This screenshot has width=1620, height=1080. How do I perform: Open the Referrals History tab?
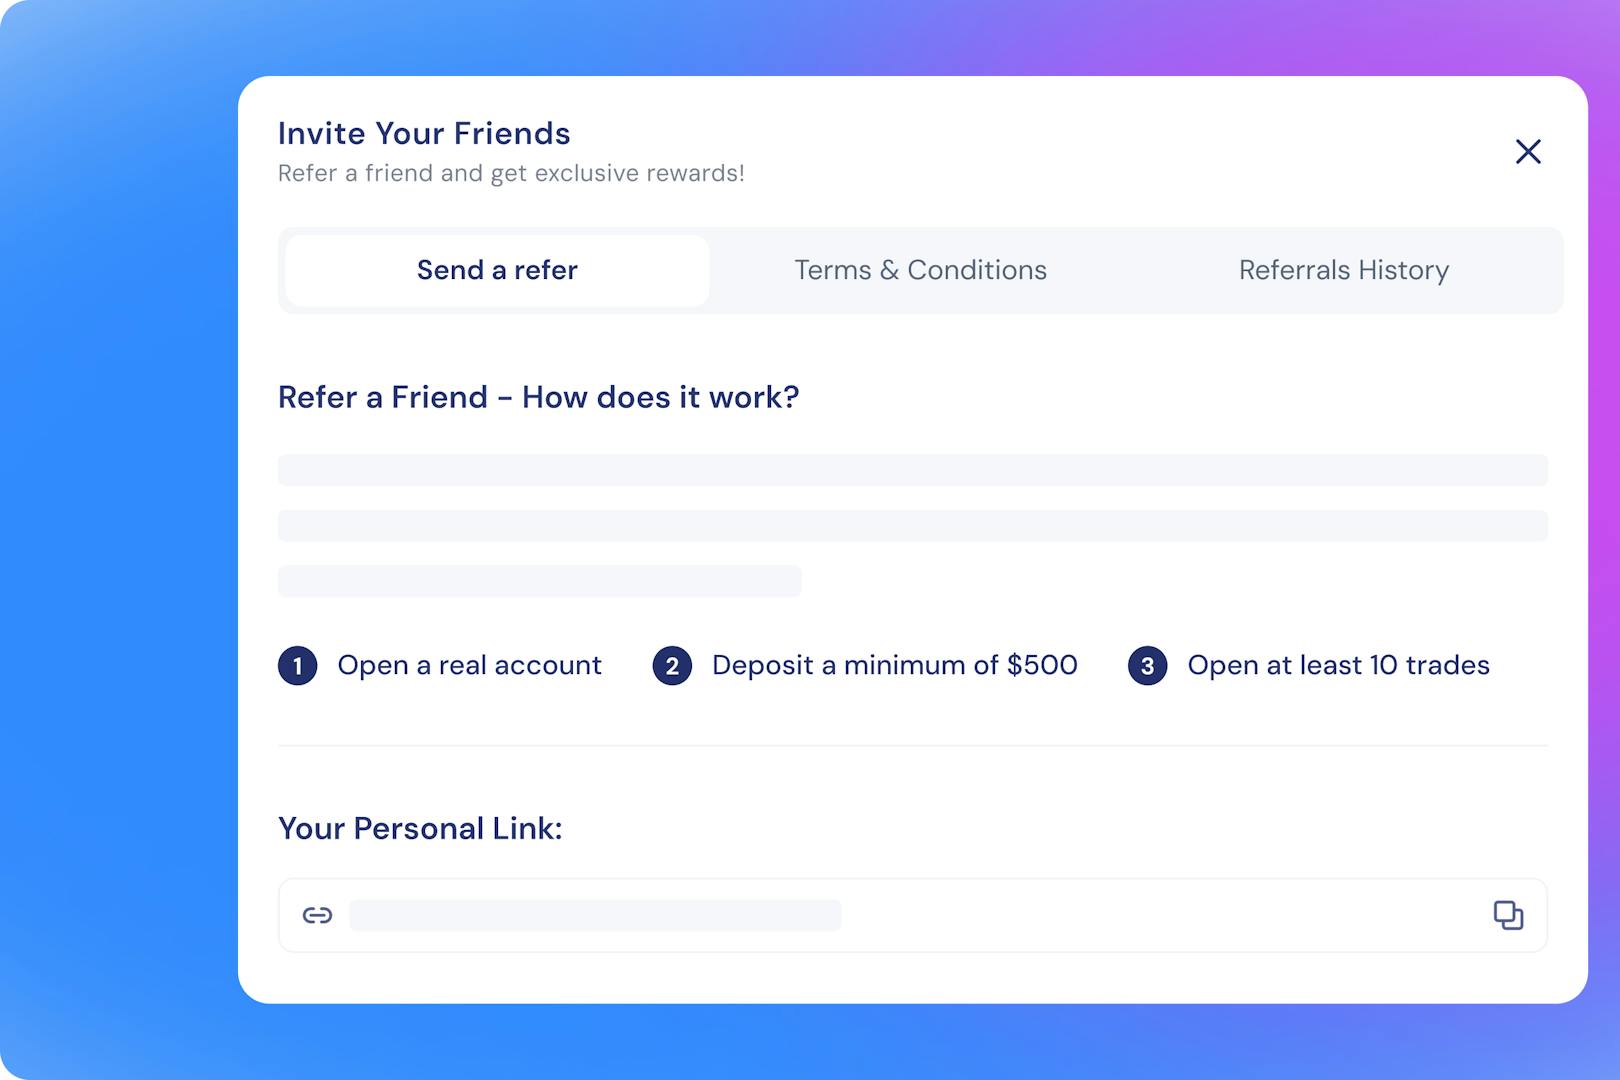pyautogui.click(x=1344, y=270)
